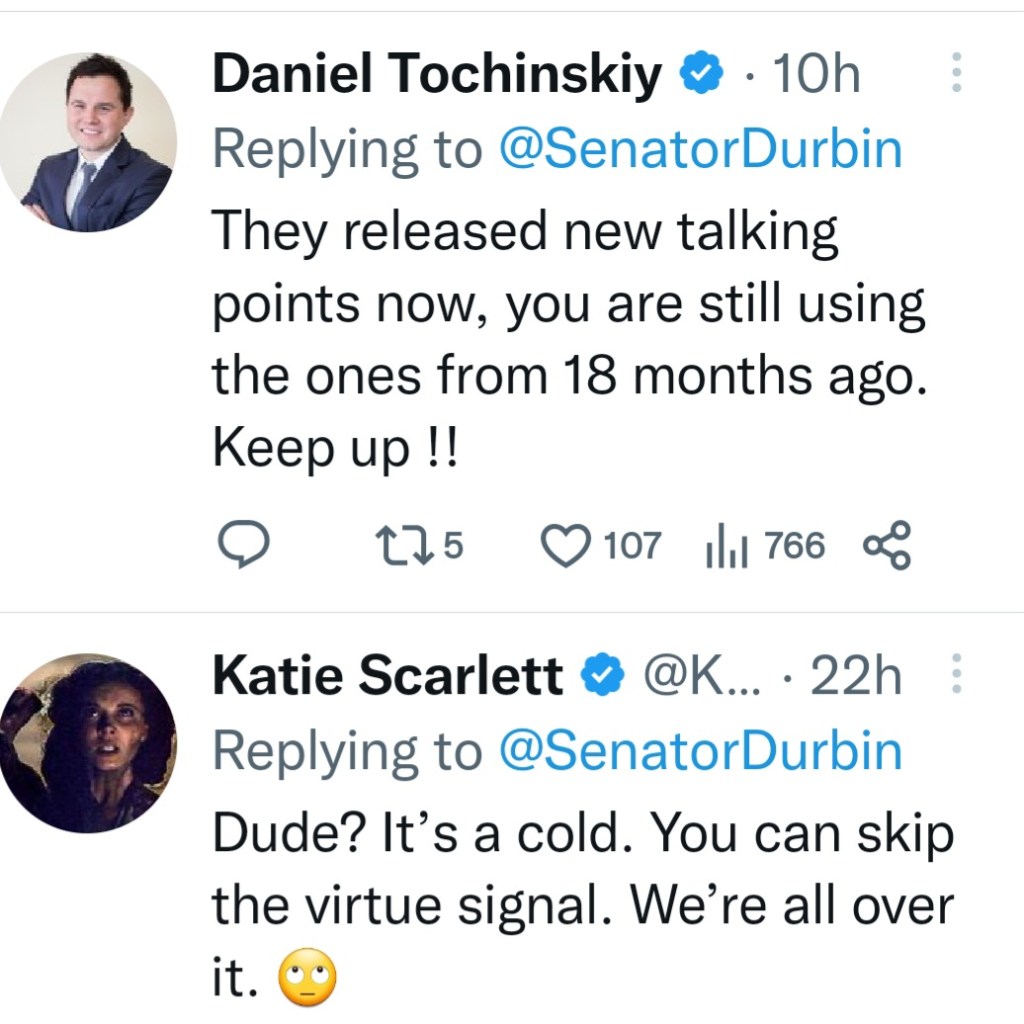Reply to Daniel Tochinskiy's tweet
Viewport: 1024px width, 1024px height.
(x=242, y=547)
